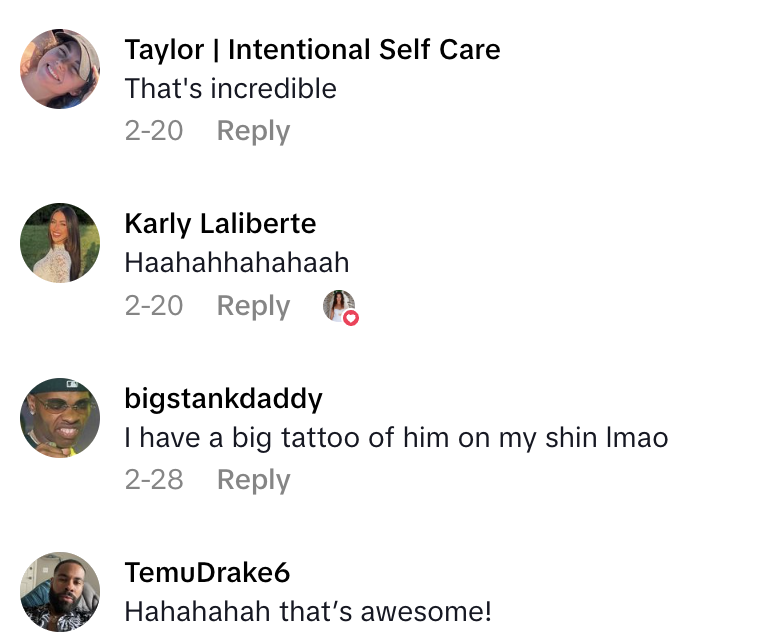Click the creator-liked avatar beside Karly's Reply
Image resolution: width=764 pixels, height=636 pixels.
point(338,305)
